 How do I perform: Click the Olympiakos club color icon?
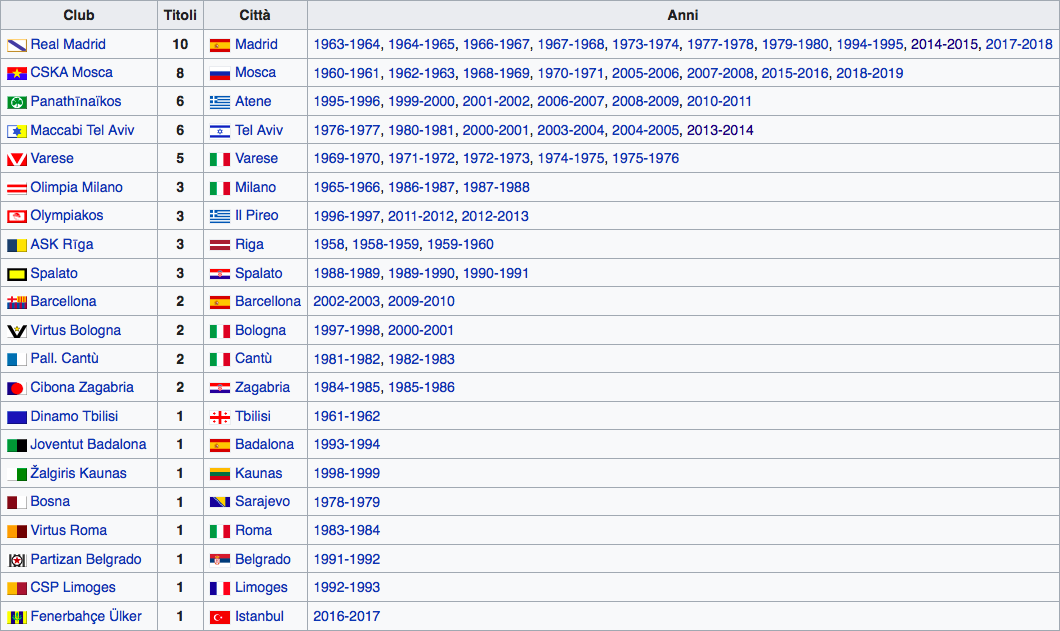pos(17,216)
